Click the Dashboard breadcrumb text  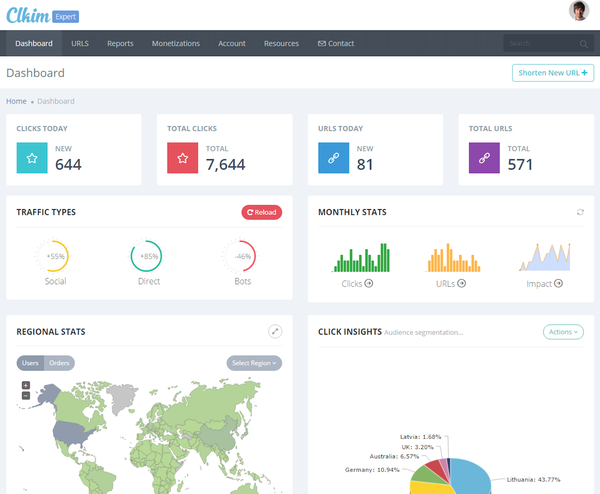coord(56,101)
